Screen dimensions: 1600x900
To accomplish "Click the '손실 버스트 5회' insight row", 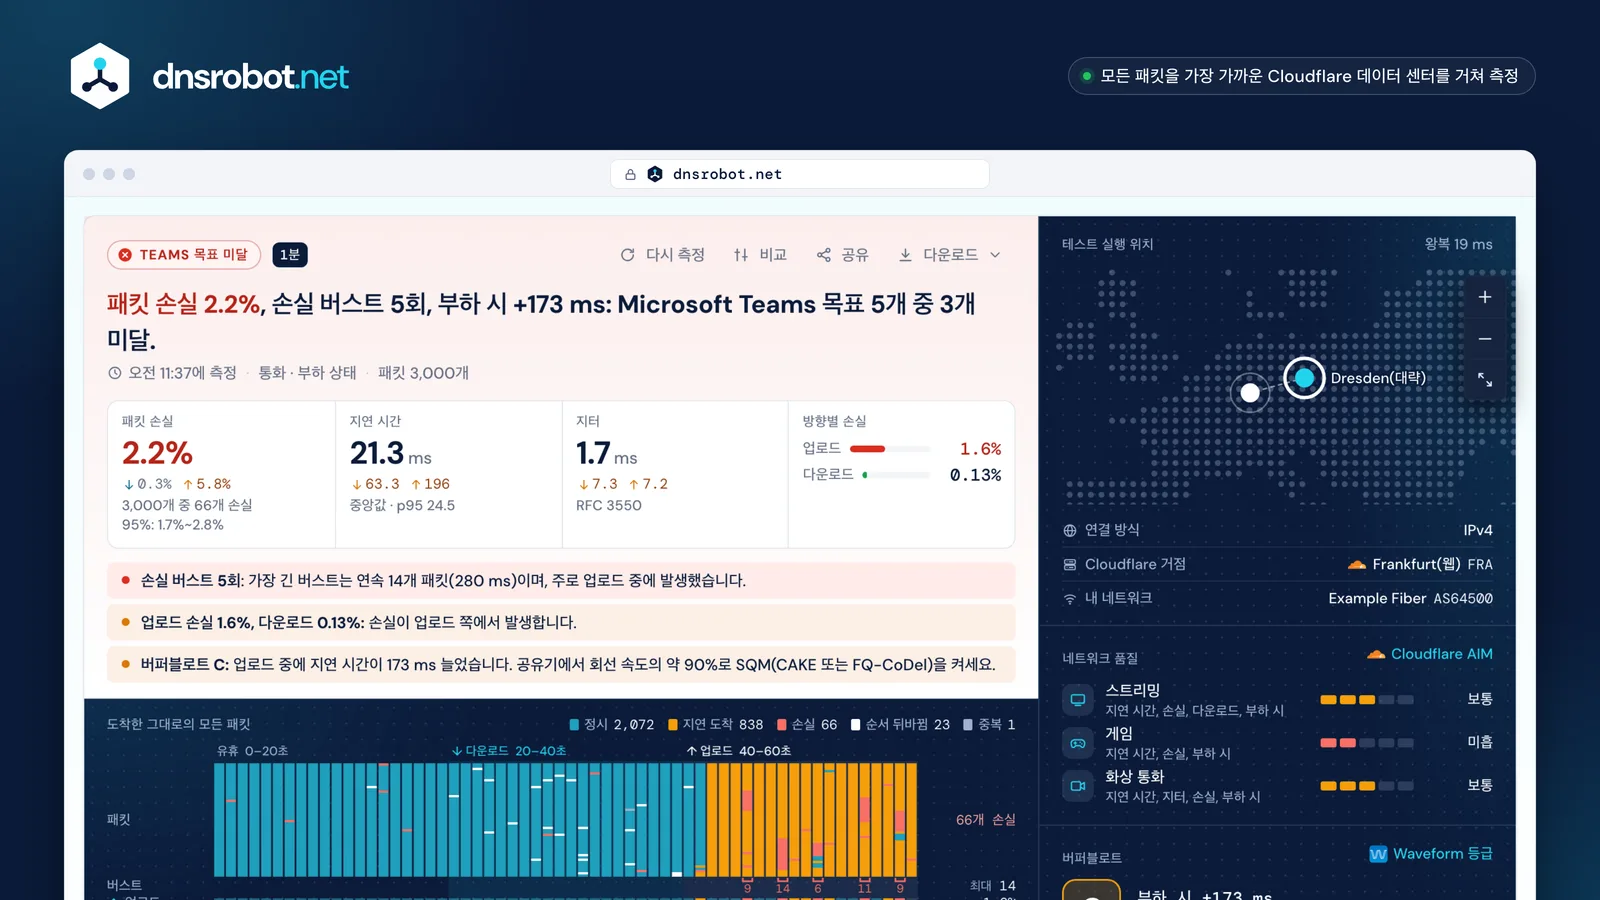I will tap(561, 580).
